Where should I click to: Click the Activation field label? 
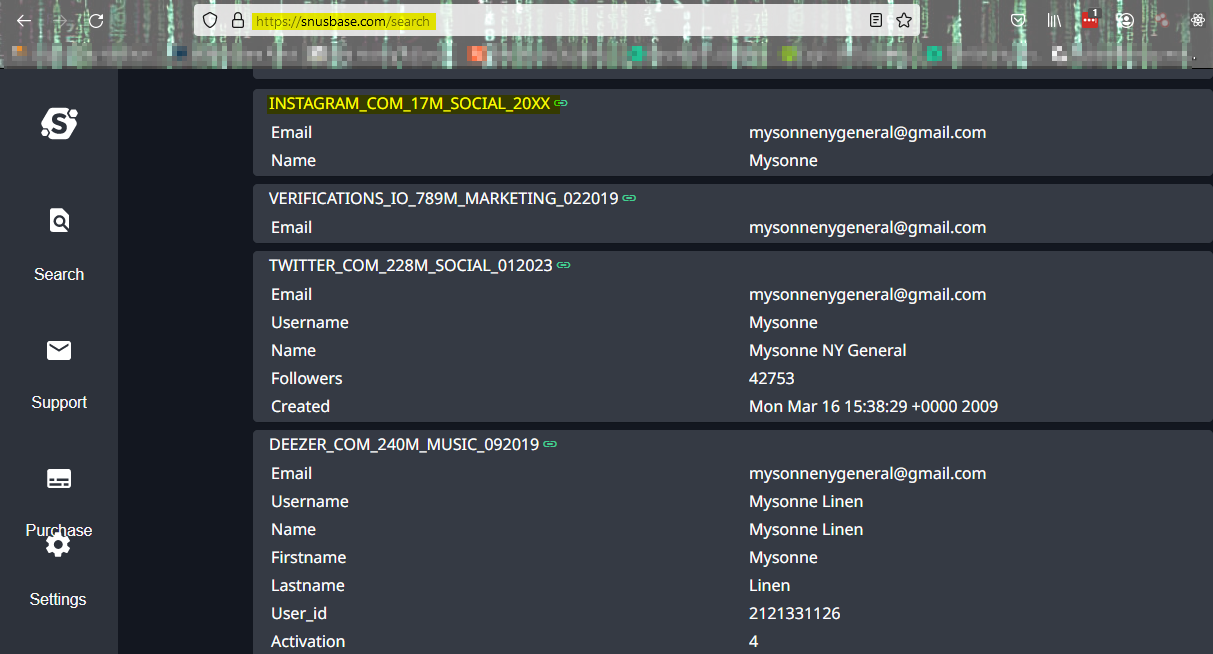308,641
